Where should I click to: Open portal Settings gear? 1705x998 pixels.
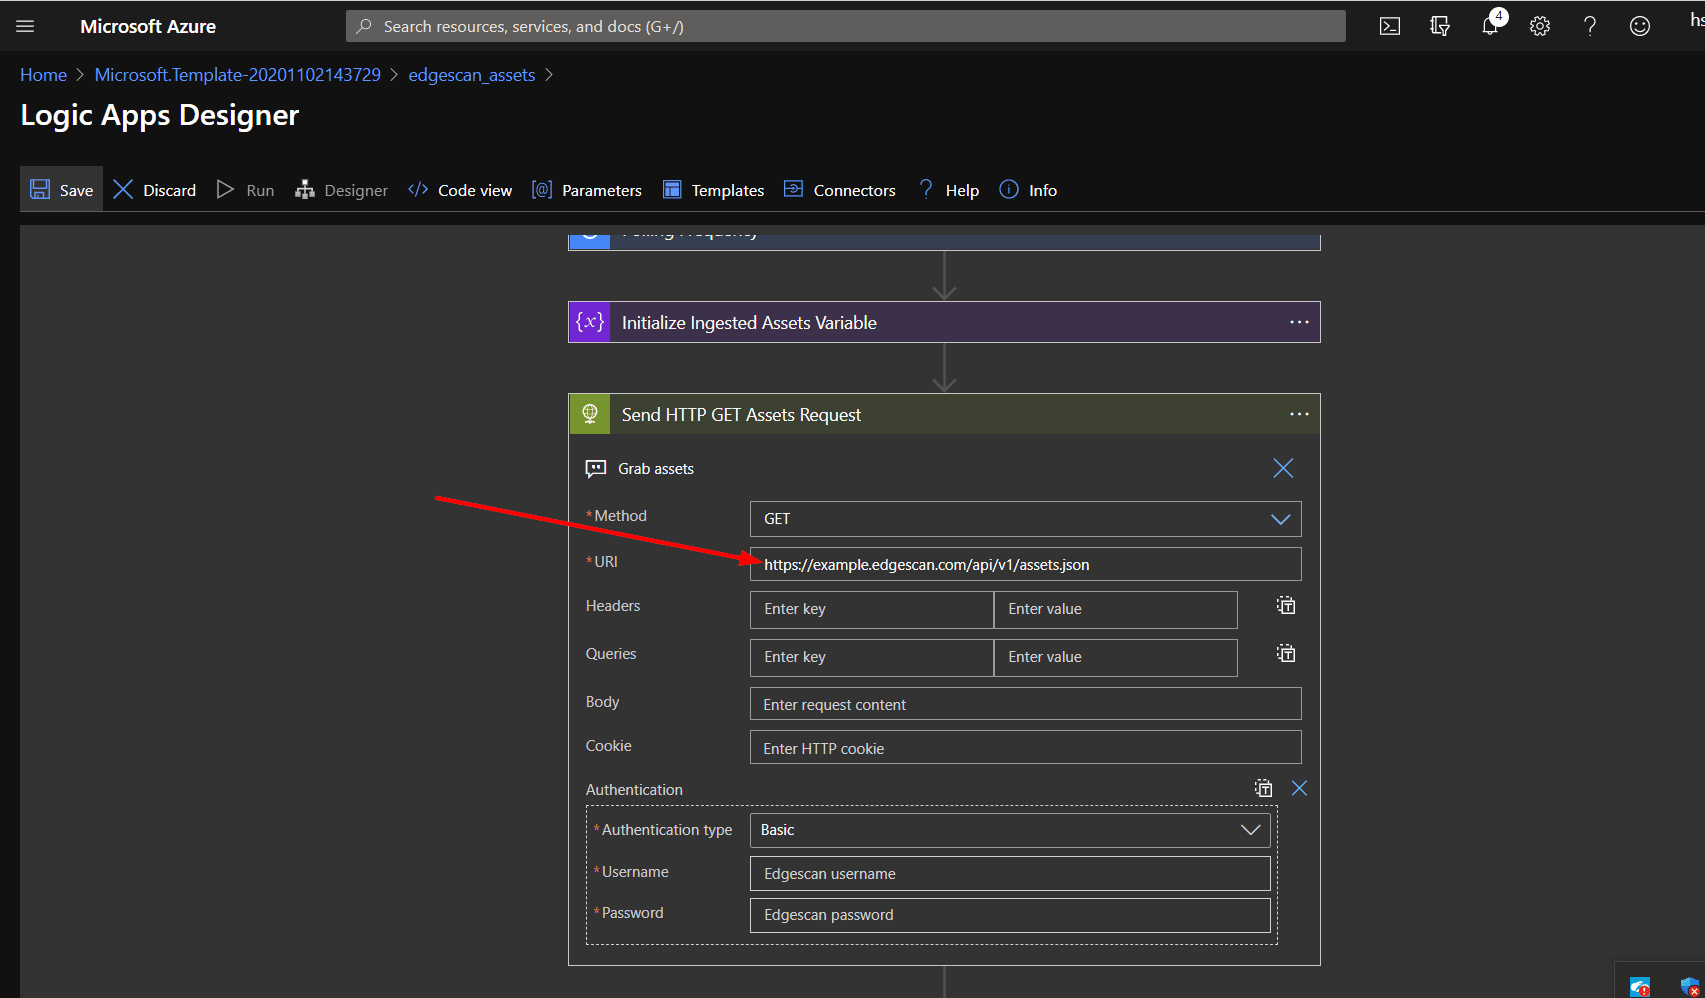pyautogui.click(x=1540, y=26)
